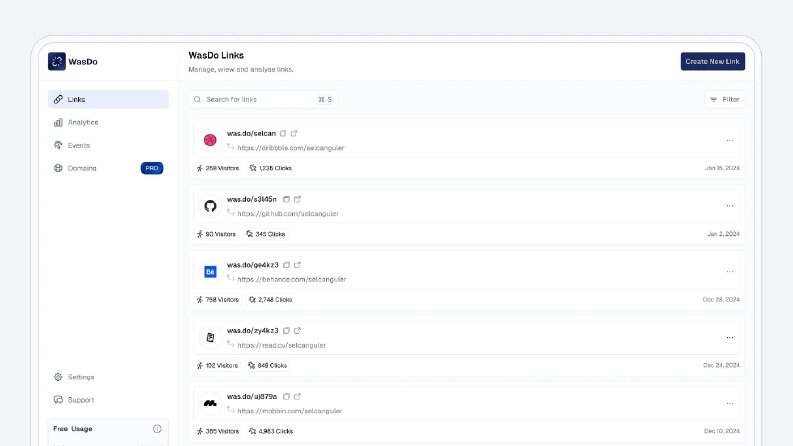
Task: Click the Dec 10, 2024 date
Action: pyautogui.click(x=722, y=431)
